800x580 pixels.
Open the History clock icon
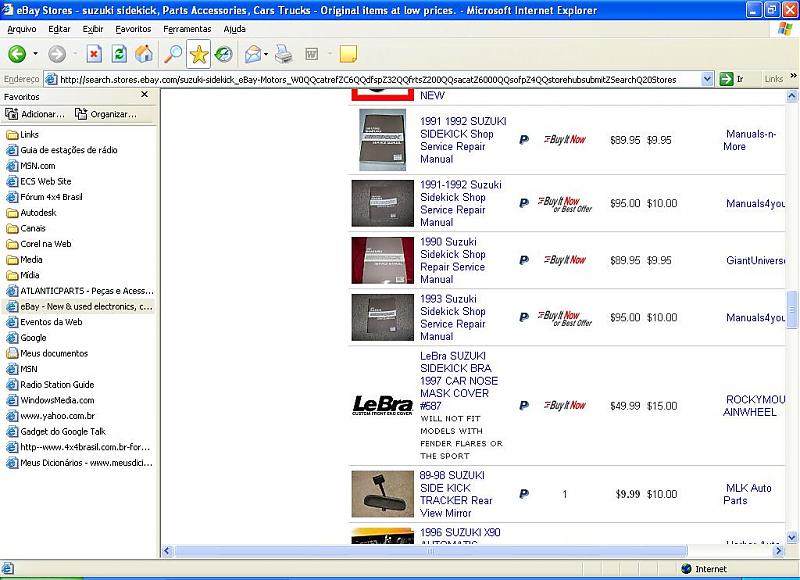223,54
